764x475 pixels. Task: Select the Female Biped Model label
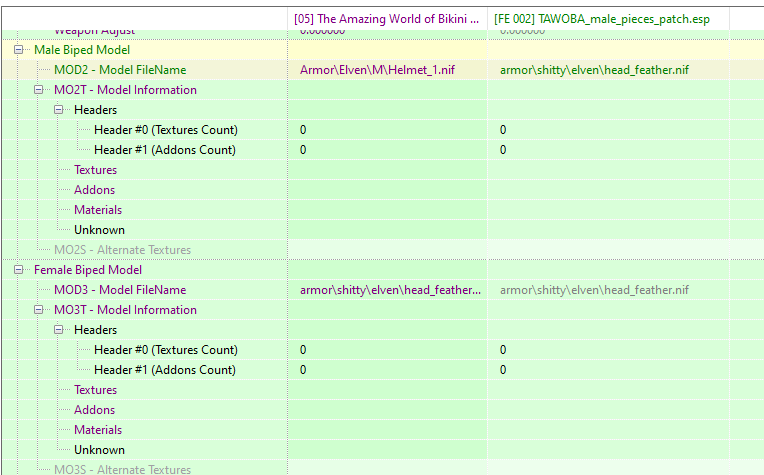88,270
